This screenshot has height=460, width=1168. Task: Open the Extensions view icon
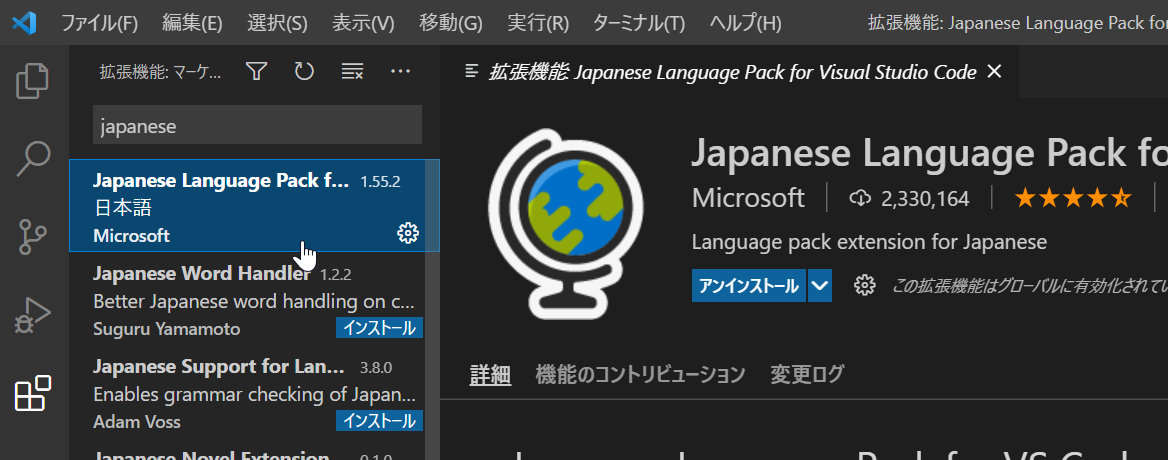pos(33,393)
